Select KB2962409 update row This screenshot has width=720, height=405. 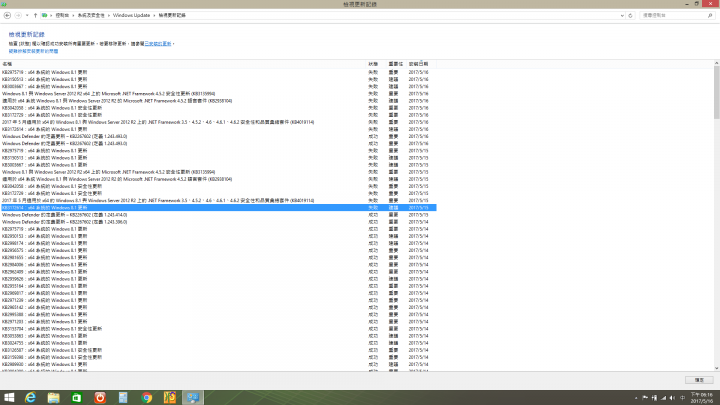[219, 272]
